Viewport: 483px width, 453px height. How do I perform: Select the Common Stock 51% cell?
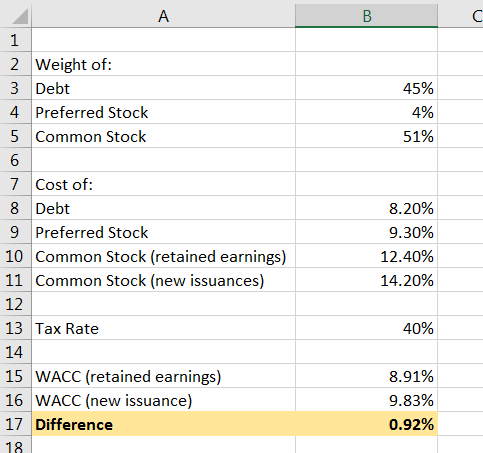point(366,136)
